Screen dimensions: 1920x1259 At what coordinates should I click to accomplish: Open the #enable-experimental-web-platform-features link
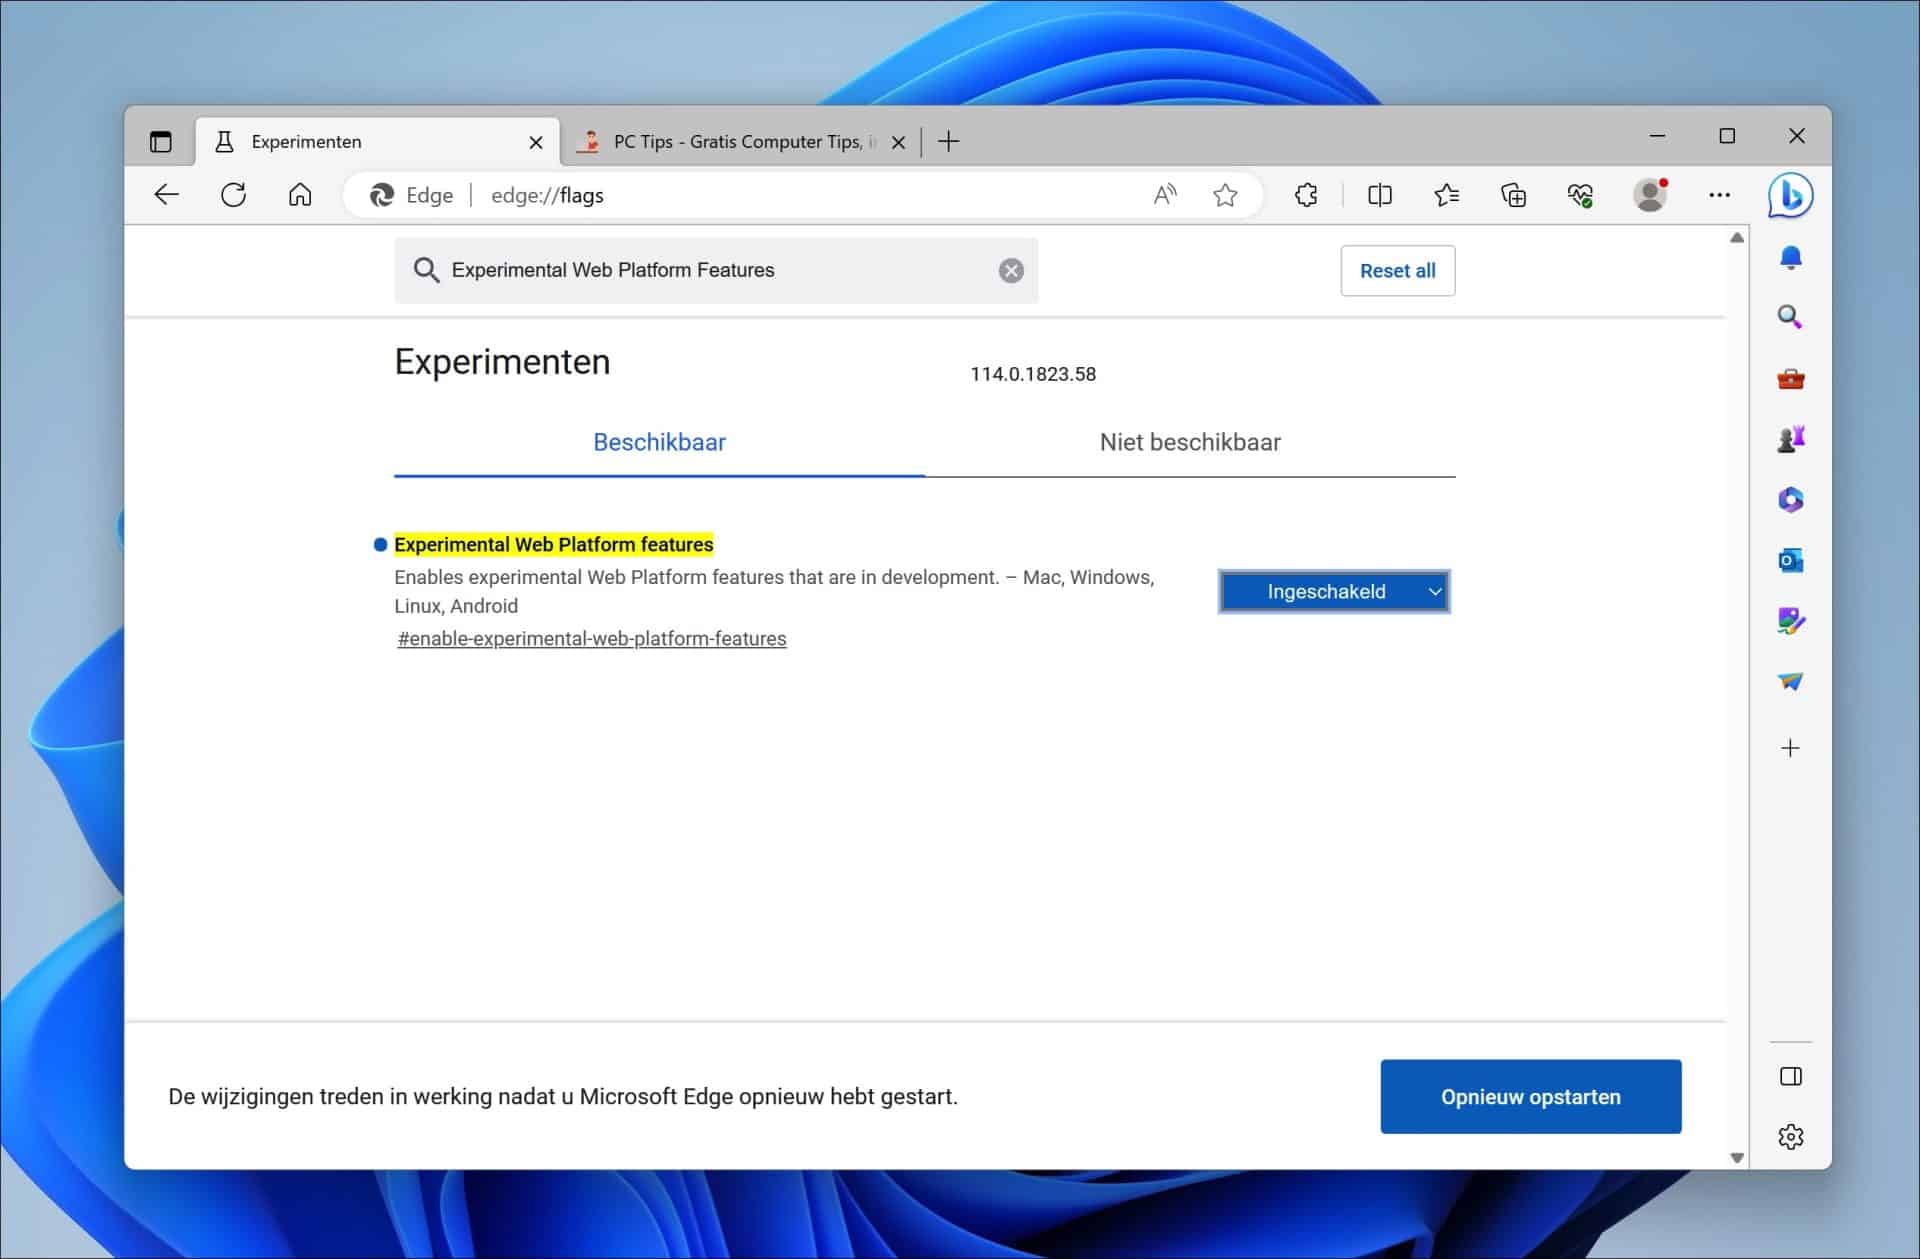[x=591, y=638]
